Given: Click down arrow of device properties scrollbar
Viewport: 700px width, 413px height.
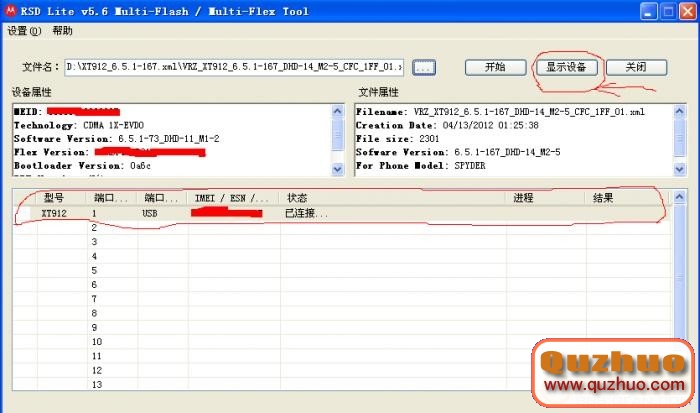Looking at the screenshot, I should tap(338, 170).
